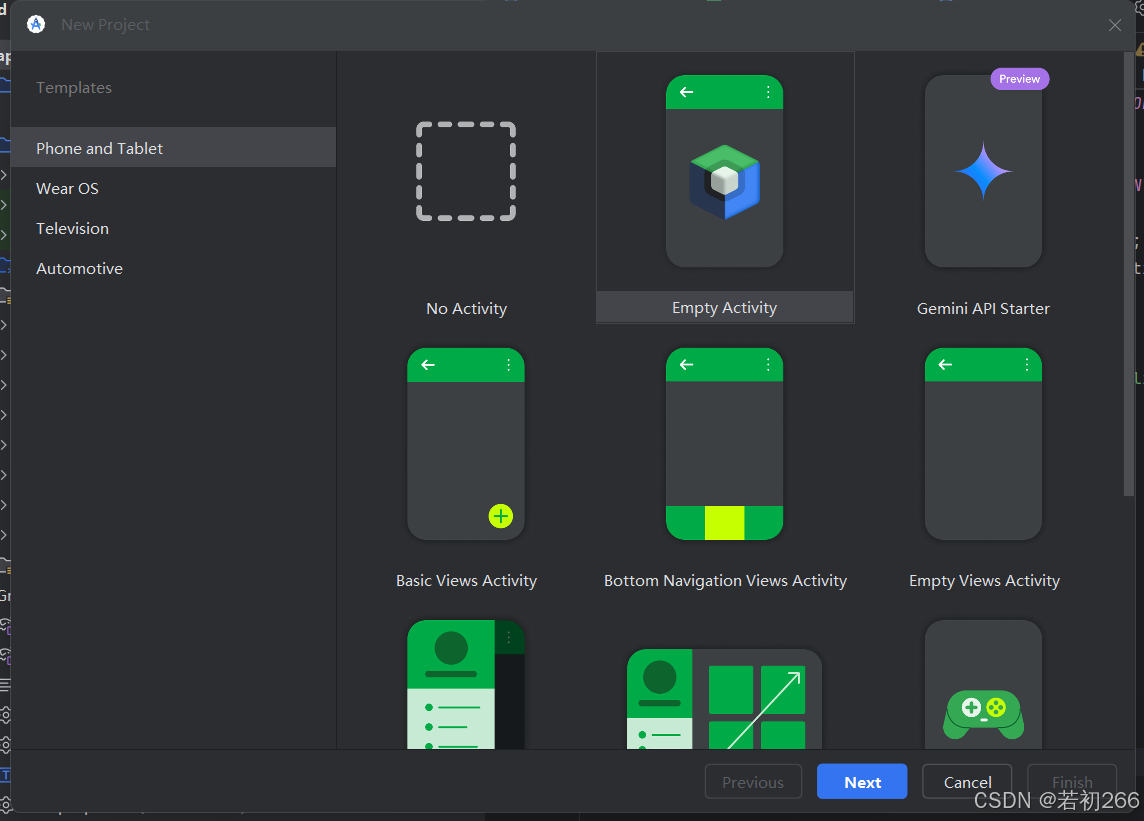Click the Preview badge on Gemini template
The image size is (1144, 821).
click(1019, 79)
